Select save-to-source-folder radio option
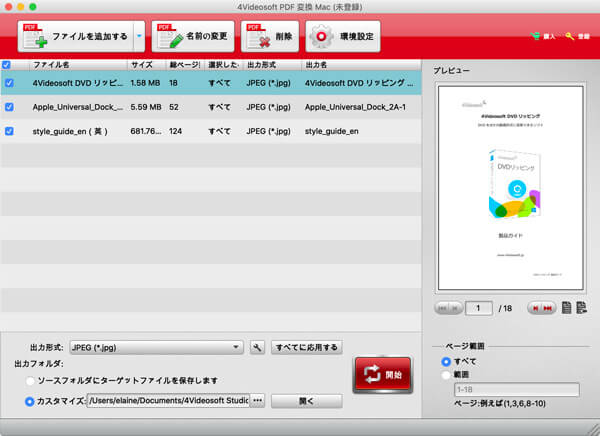The image size is (600, 436). coord(30,381)
